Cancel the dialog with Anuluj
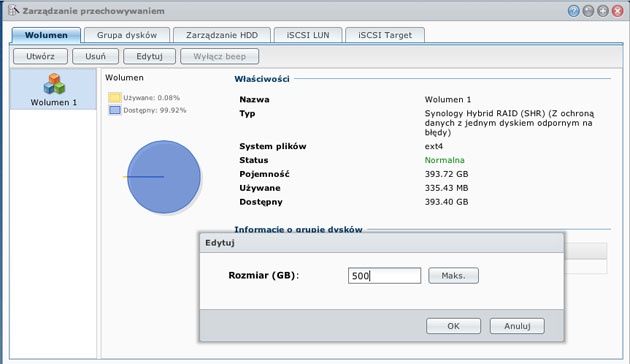Screen dimensions: 630x364 pyautogui.click(x=517, y=326)
